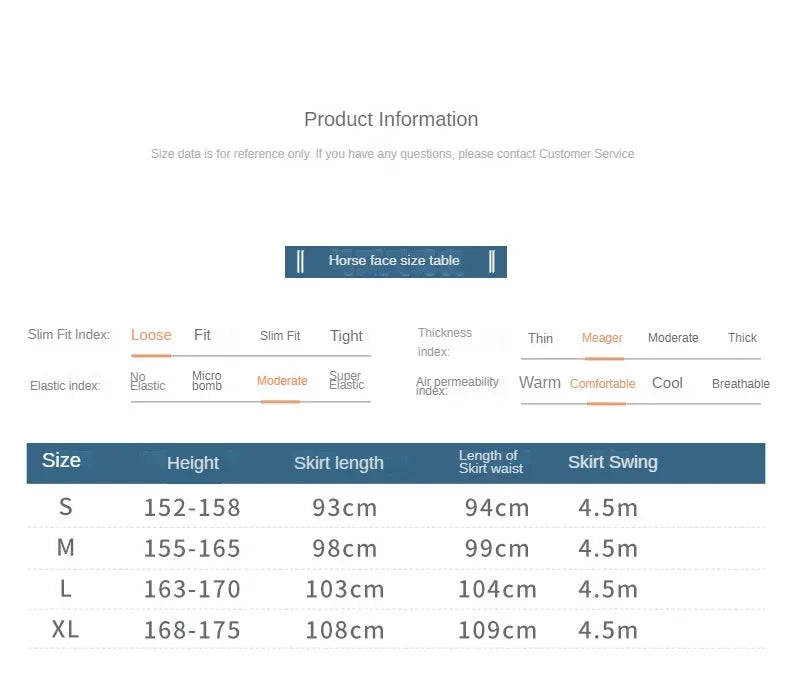This screenshot has height=691, width=790.
Task: Click the 155-165 height cell
Action: click(192, 549)
